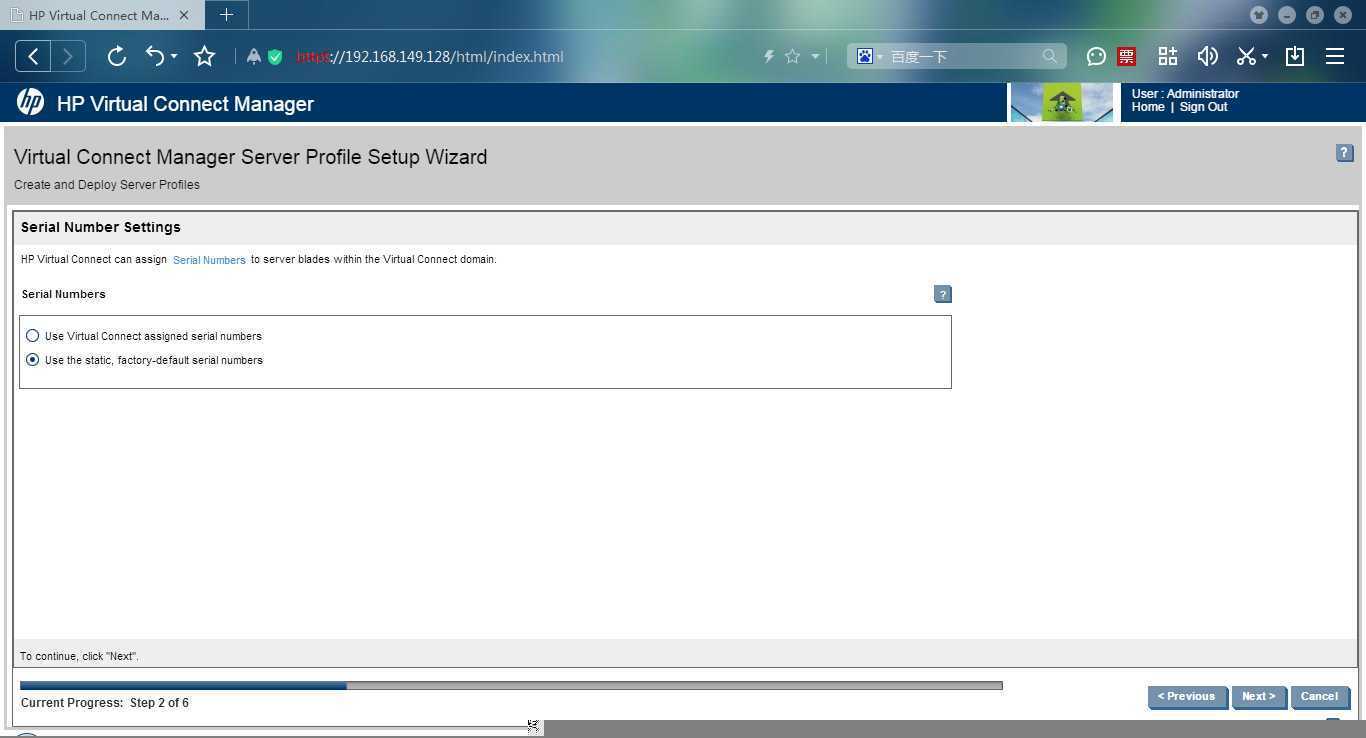Click the 'Serial Number Settings' heading

100,227
